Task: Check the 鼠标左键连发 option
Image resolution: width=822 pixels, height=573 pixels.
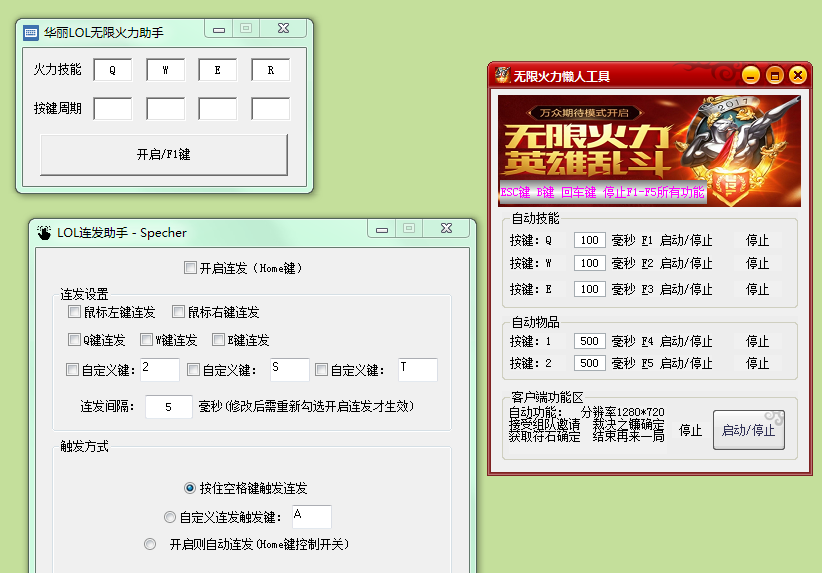Action: [x=75, y=312]
